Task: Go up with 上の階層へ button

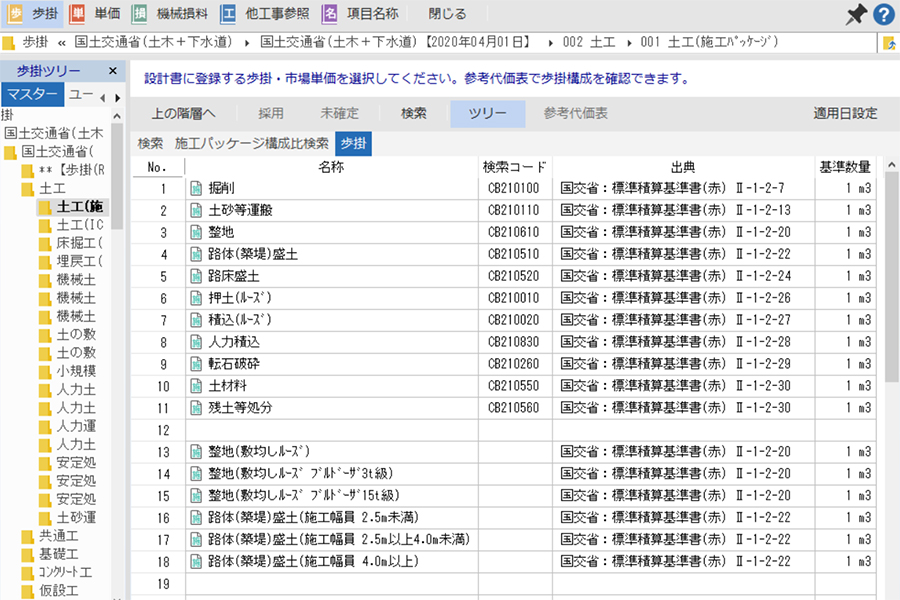Action: (x=184, y=114)
